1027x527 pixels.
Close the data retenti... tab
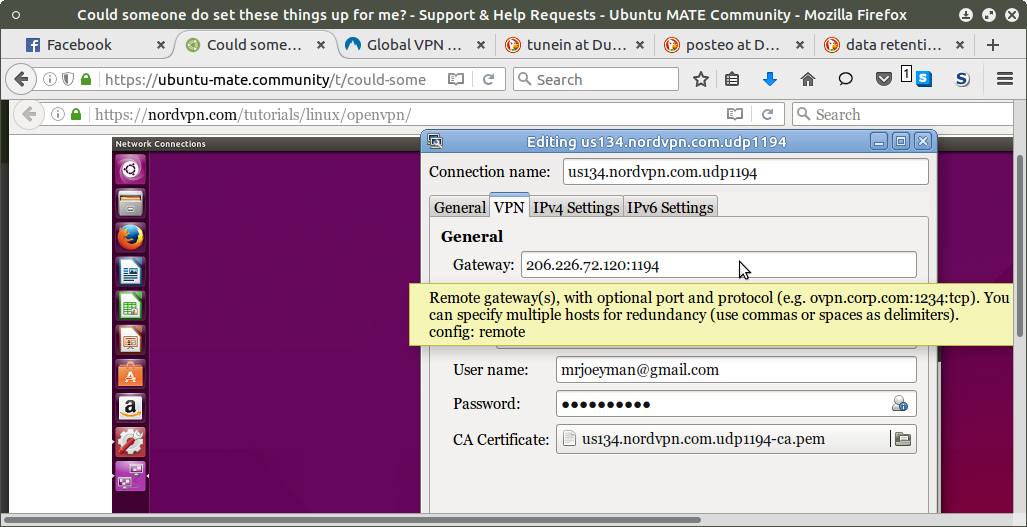click(x=960, y=45)
